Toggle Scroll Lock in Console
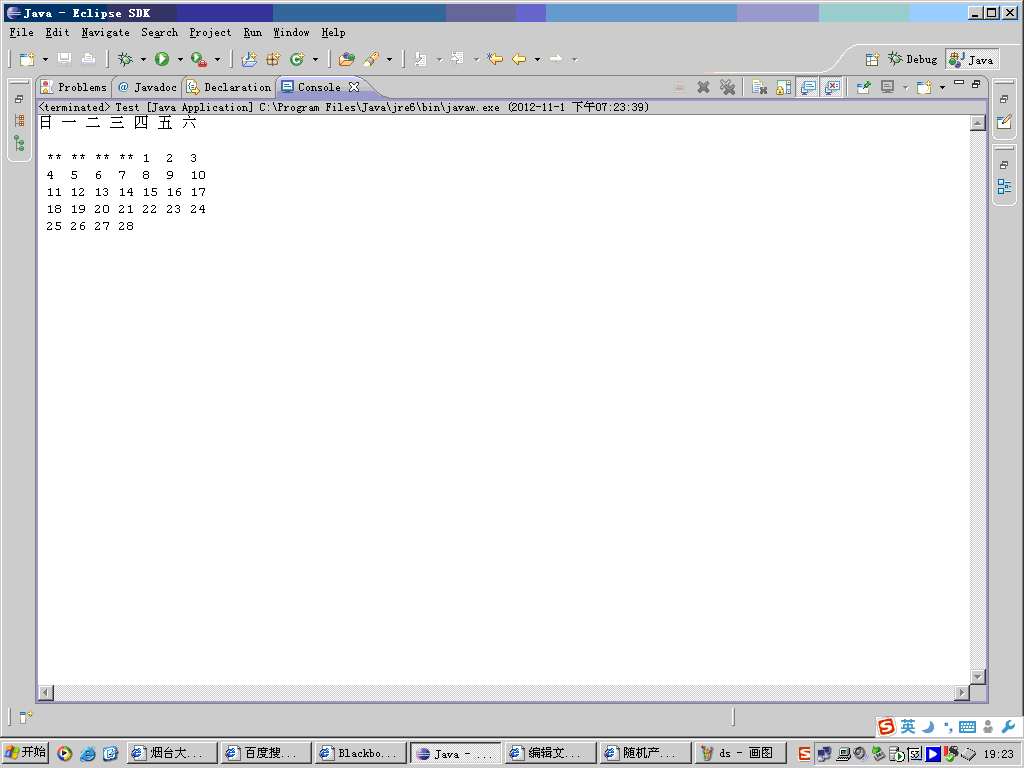Viewport: 1024px width, 768px height. [x=783, y=87]
